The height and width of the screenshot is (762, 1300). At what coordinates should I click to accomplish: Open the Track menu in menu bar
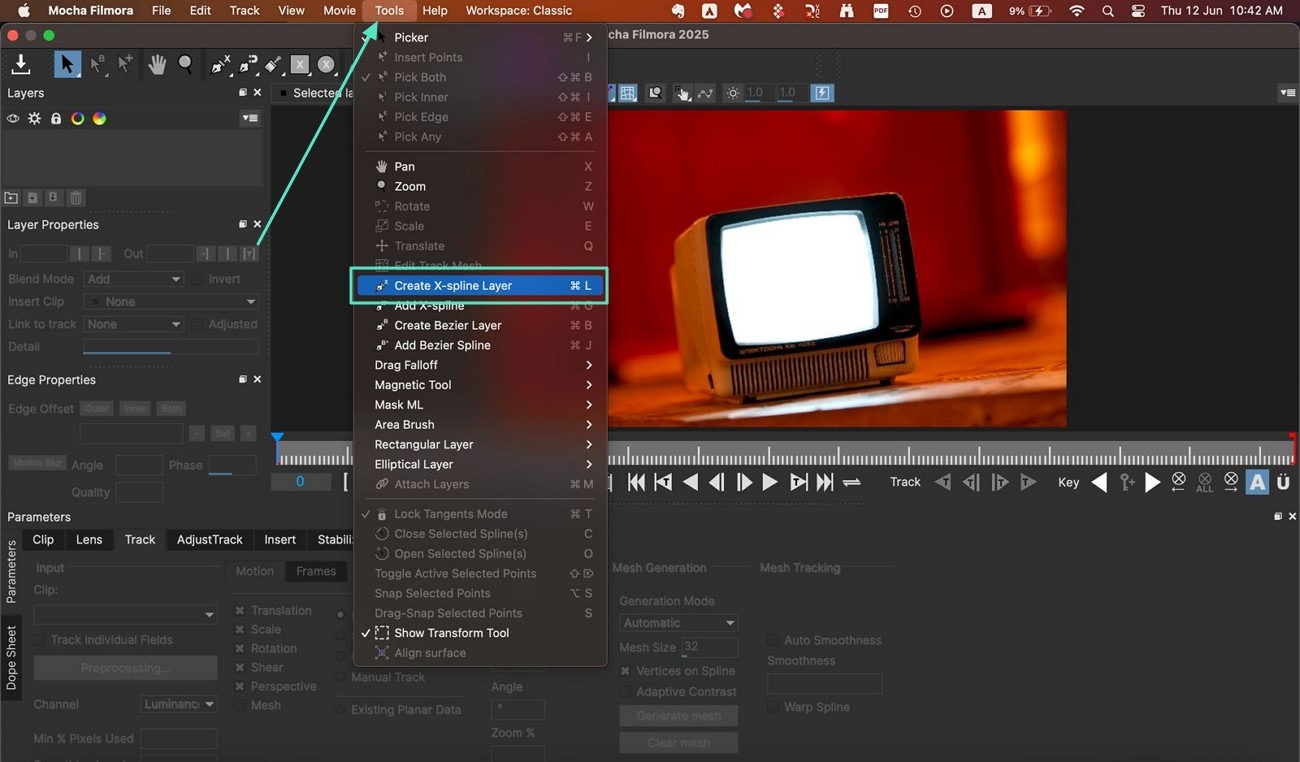[x=244, y=11]
